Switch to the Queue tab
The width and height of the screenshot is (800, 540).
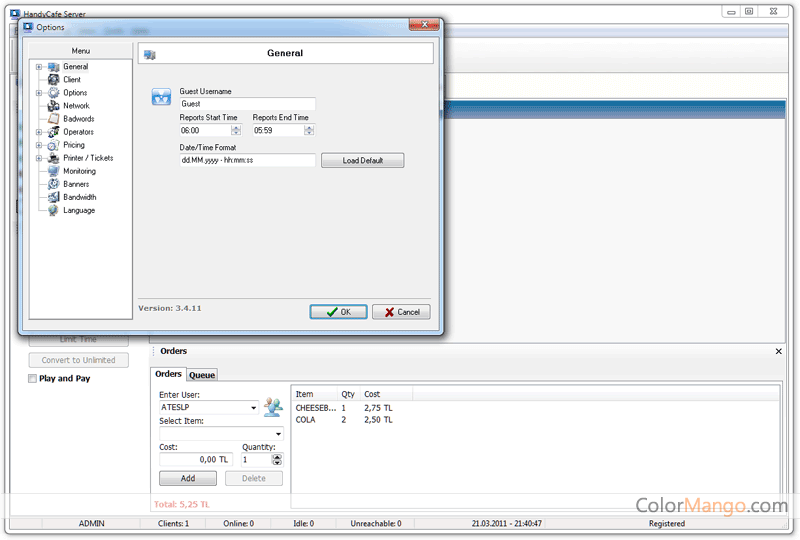(x=202, y=375)
